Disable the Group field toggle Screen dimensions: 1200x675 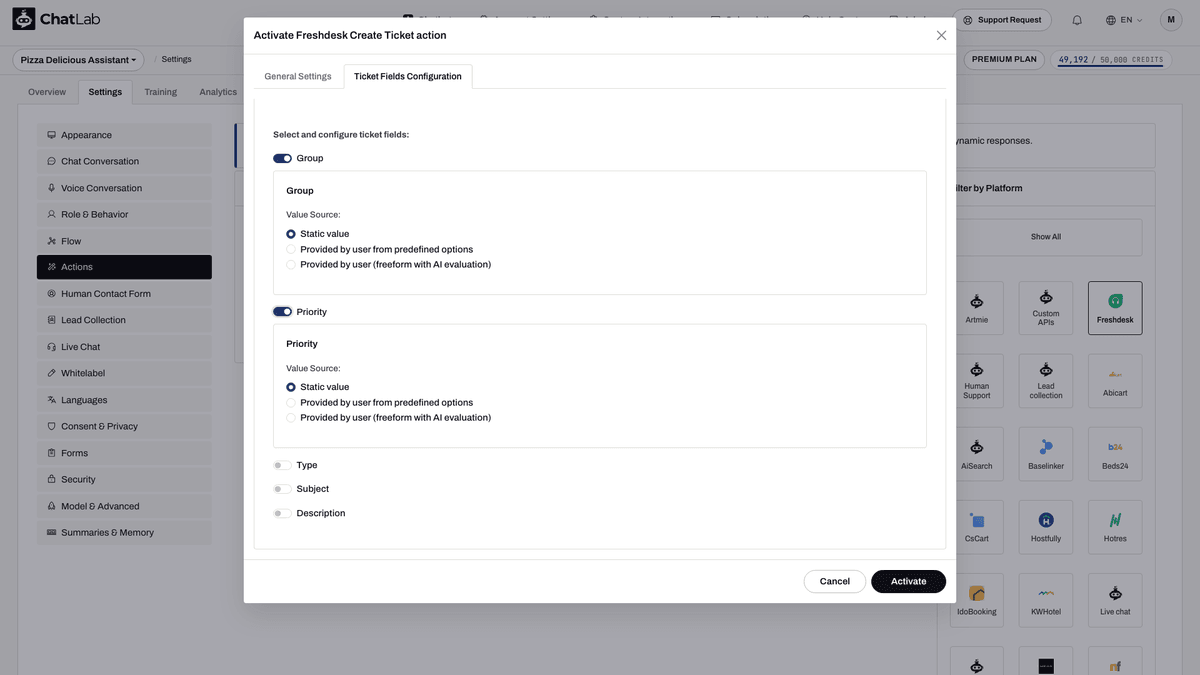(282, 158)
